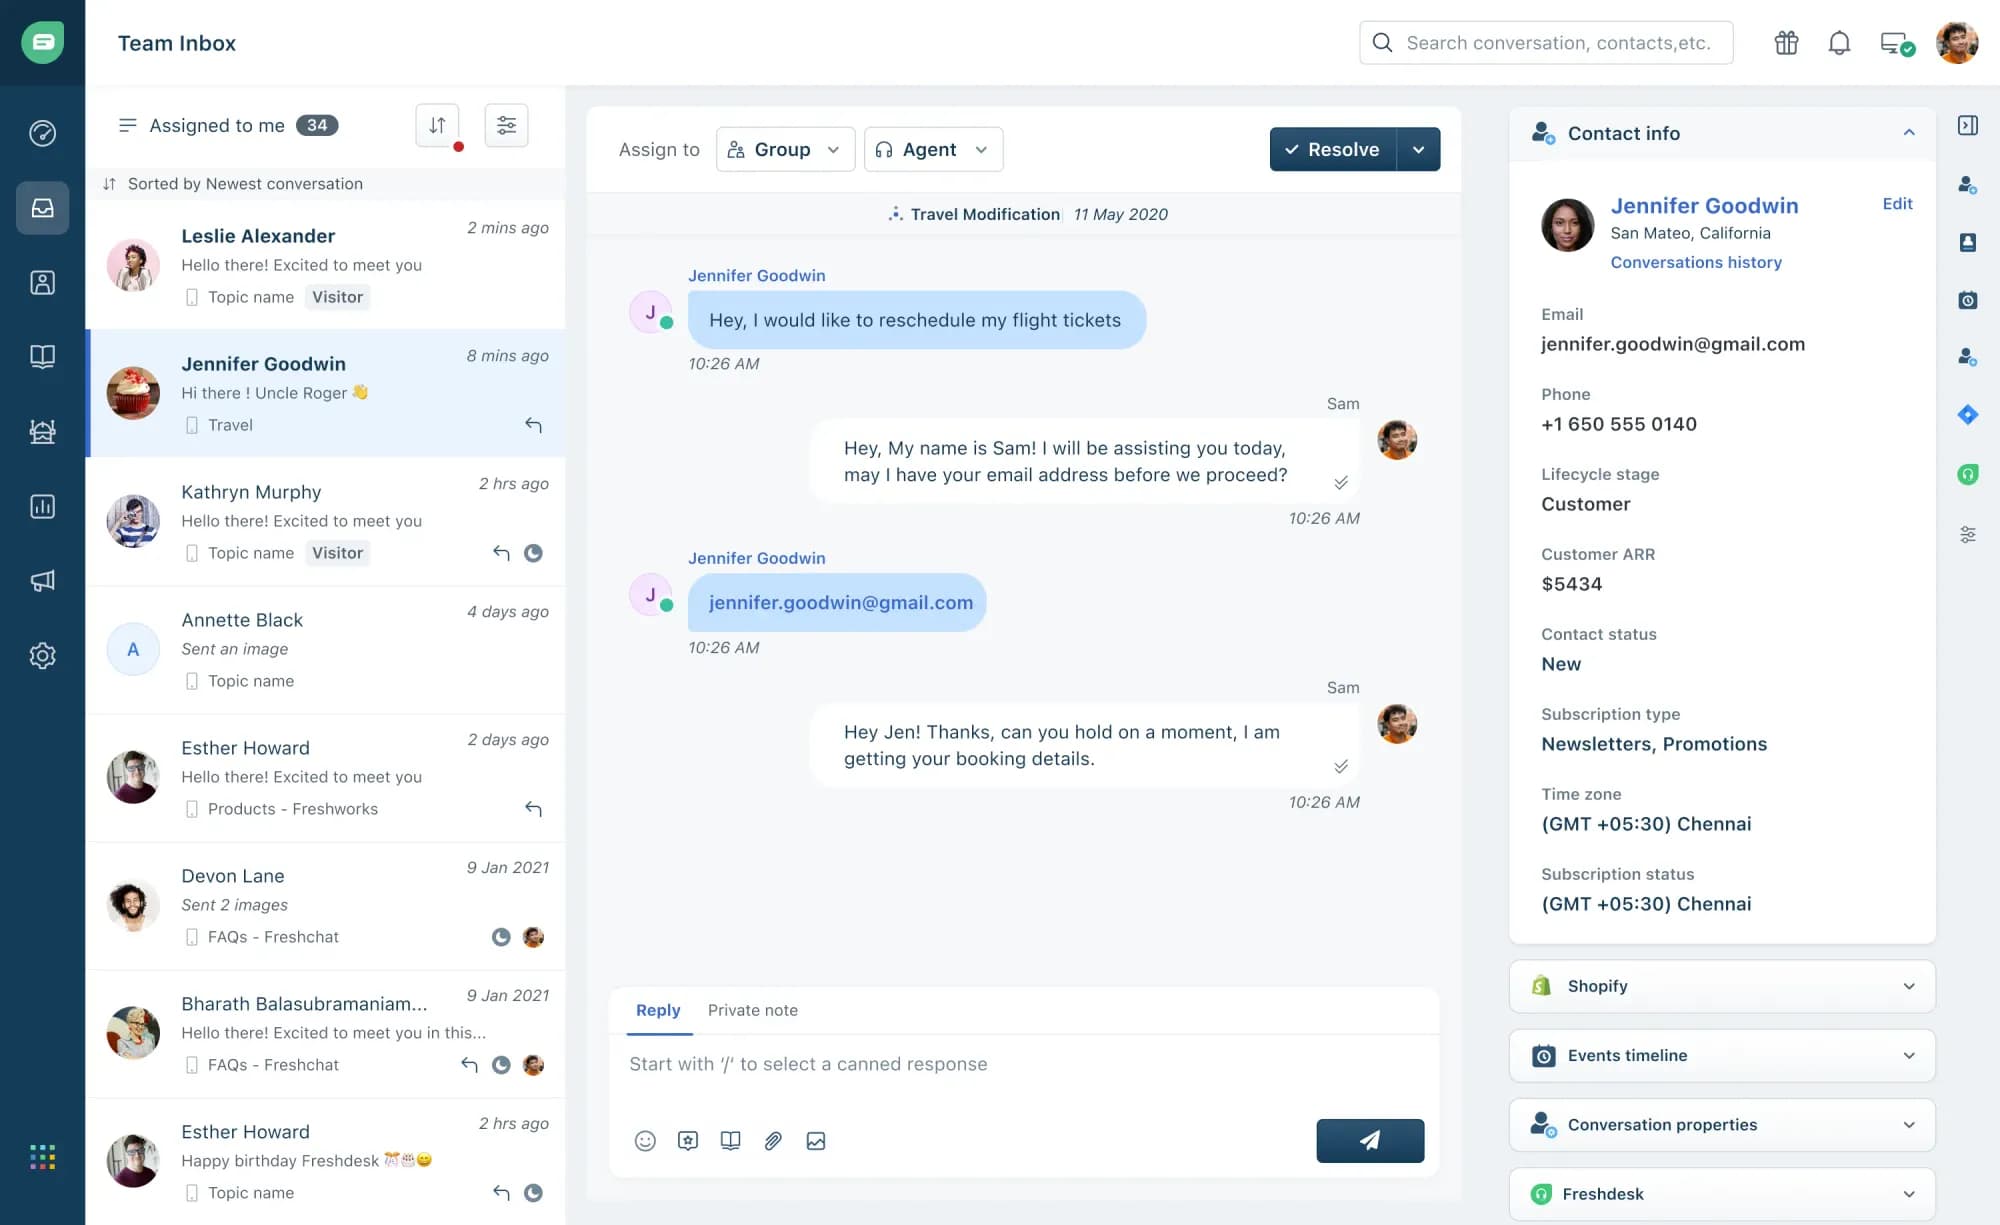Open the Freshdesk integration icon
2000x1225 pixels.
tap(1967, 474)
